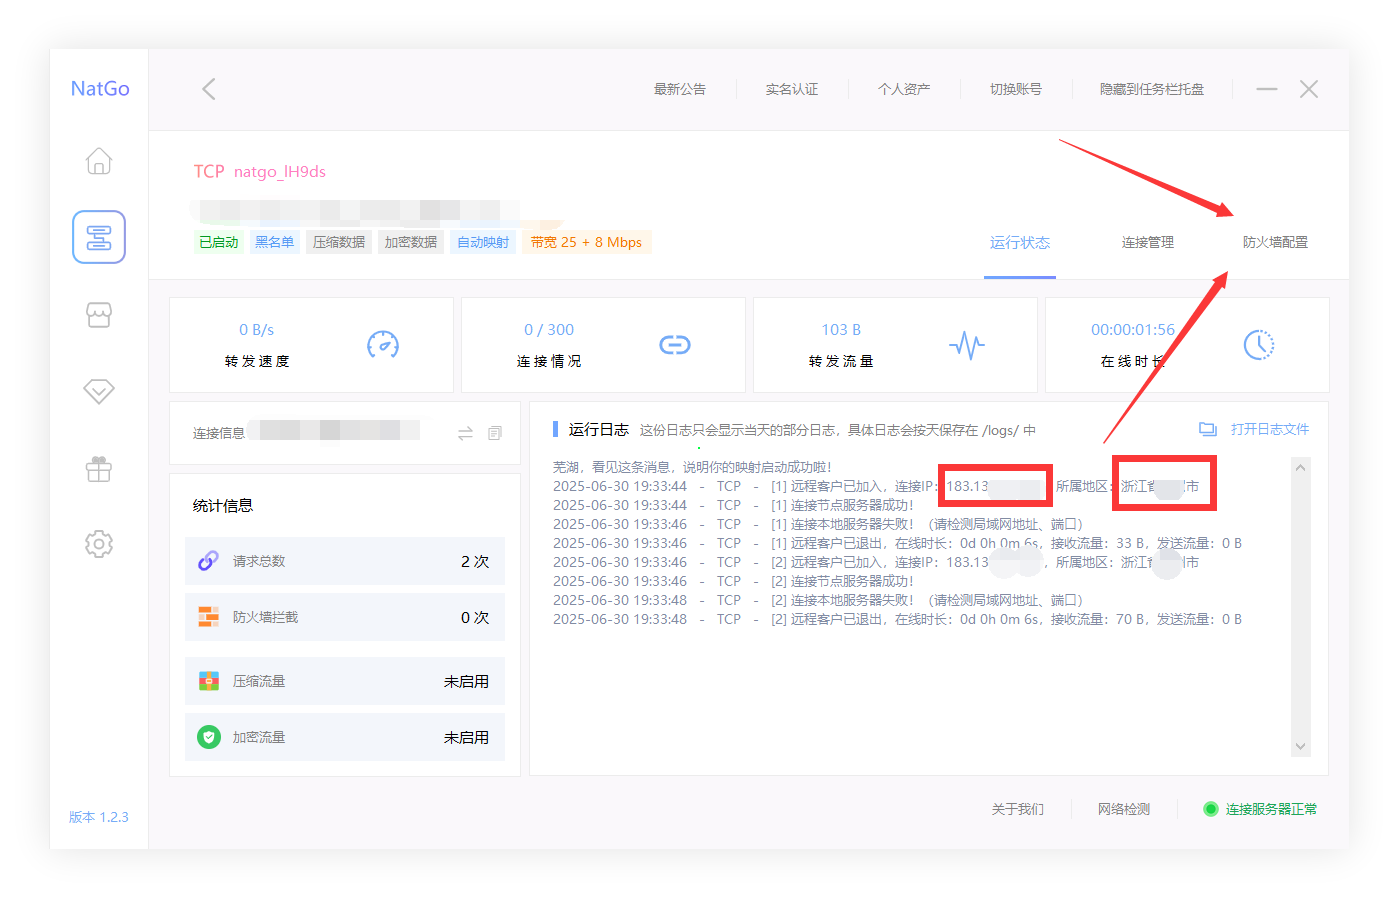The image size is (1400, 900).
Task: Click the 防火墙拦截 statistics row
Action: click(x=345, y=617)
